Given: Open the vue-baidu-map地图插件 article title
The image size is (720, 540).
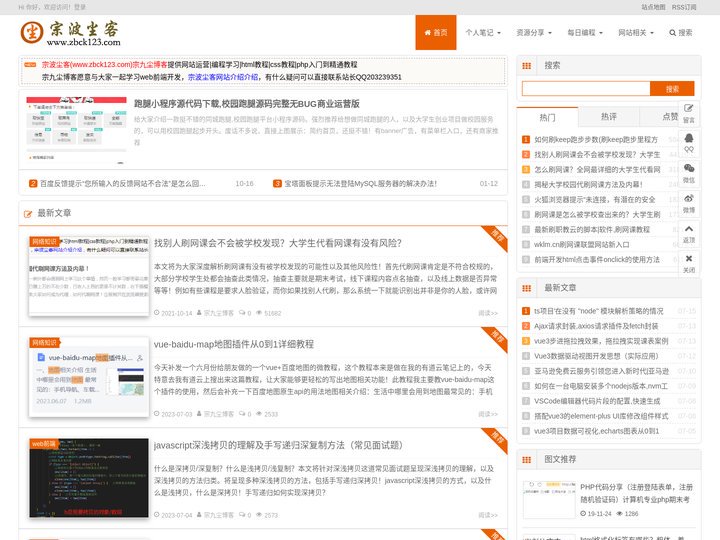Looking at the screenshot, I should click(x=234, y=344).
